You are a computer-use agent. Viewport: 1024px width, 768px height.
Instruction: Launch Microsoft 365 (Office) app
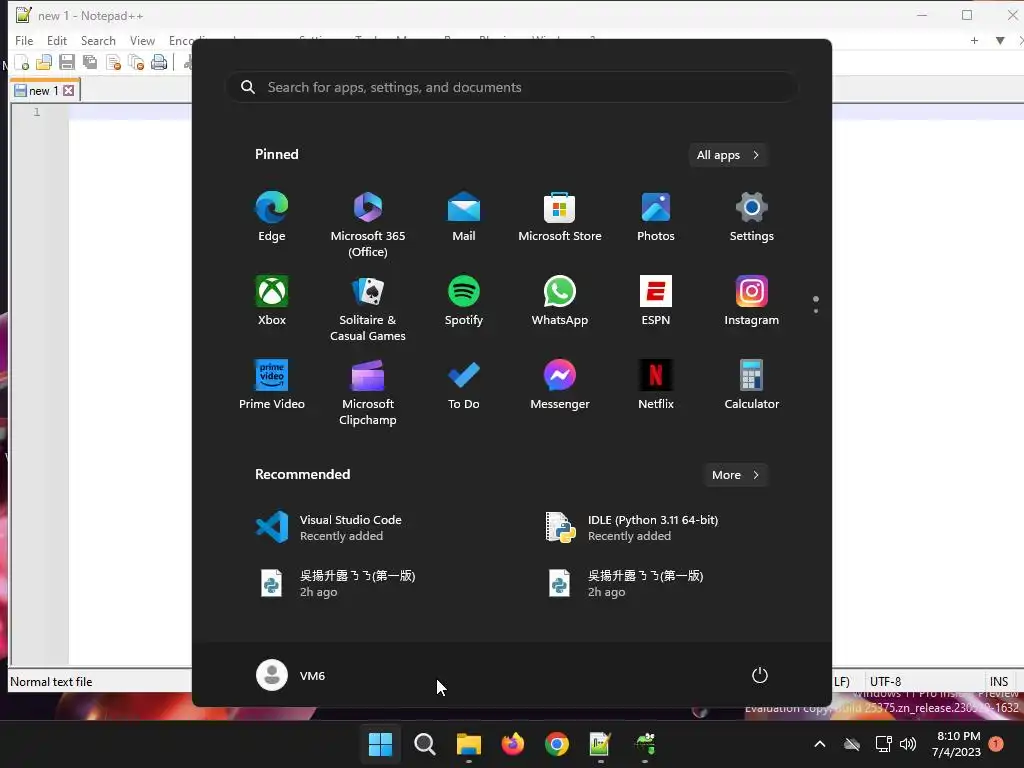(368, 224)
